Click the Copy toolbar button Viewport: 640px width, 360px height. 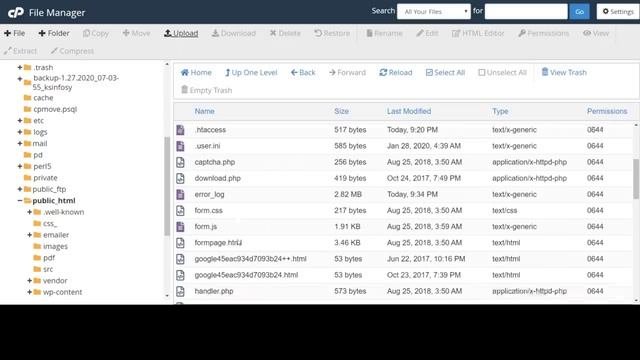click(96, 33)
